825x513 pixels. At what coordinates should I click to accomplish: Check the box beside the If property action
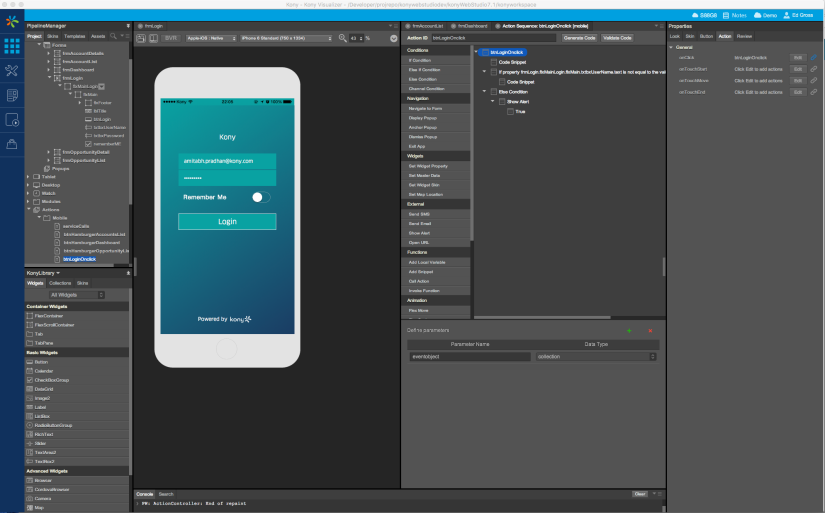pos(494,72)
